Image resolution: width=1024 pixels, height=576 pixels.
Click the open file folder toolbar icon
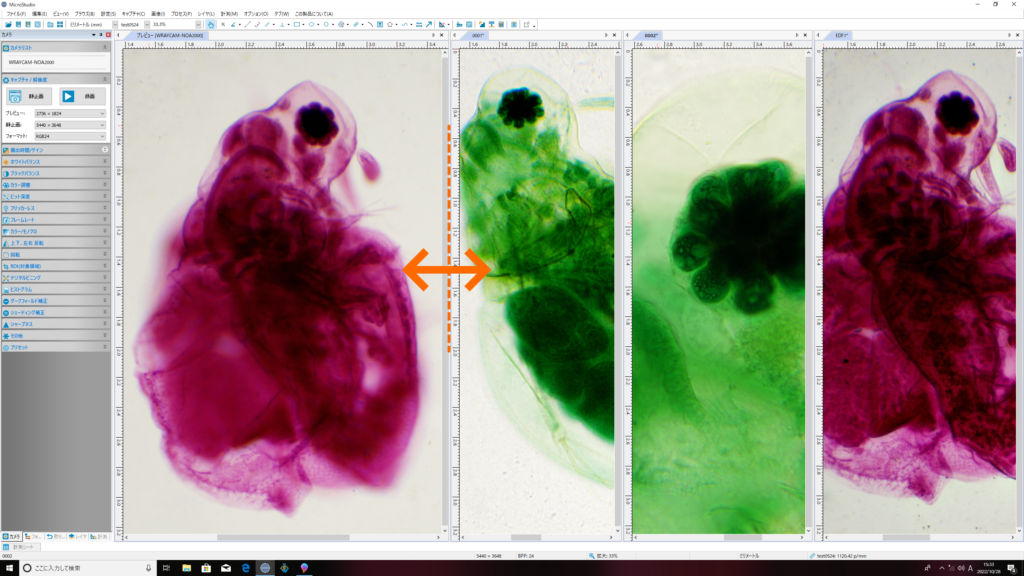coord(8,25)
